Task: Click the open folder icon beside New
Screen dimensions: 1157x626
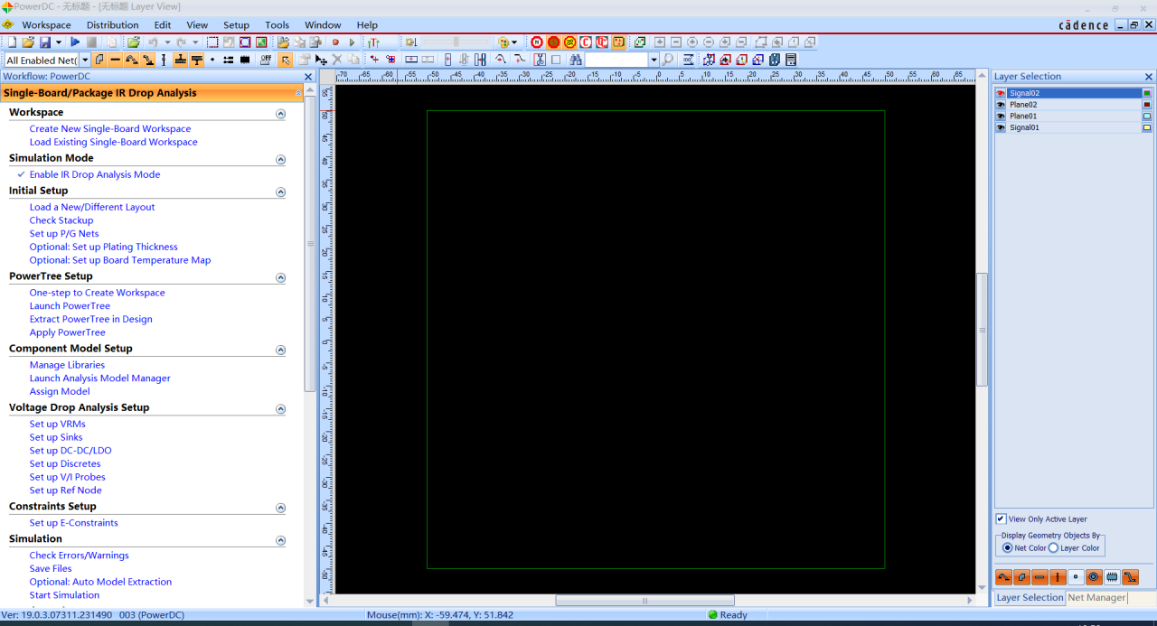Action: click(28, 43)
